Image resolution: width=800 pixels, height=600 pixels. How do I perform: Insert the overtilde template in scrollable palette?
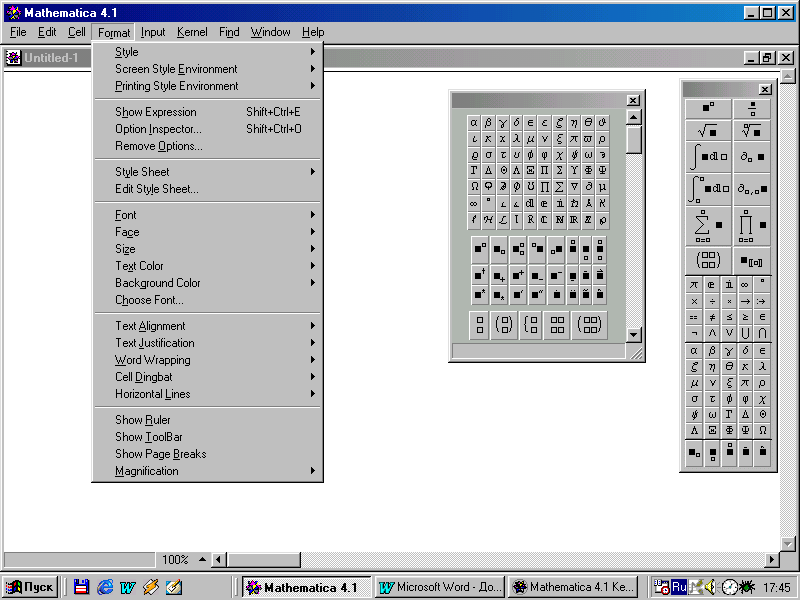[x=586, y=294]
